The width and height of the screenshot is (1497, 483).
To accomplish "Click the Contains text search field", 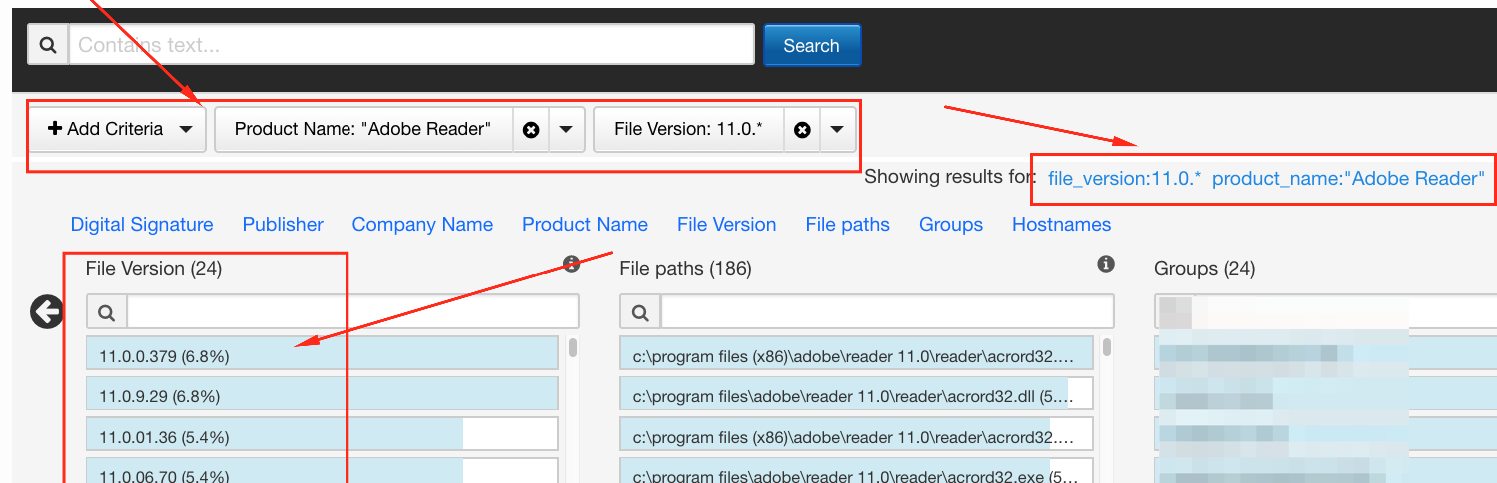I will click(411, 45).
